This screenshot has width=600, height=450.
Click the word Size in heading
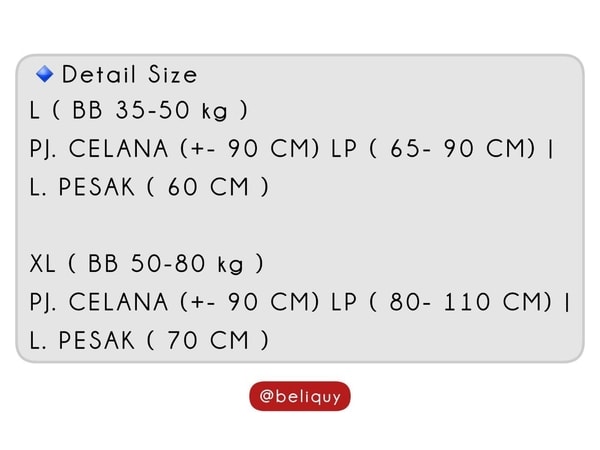pos(173,74)
